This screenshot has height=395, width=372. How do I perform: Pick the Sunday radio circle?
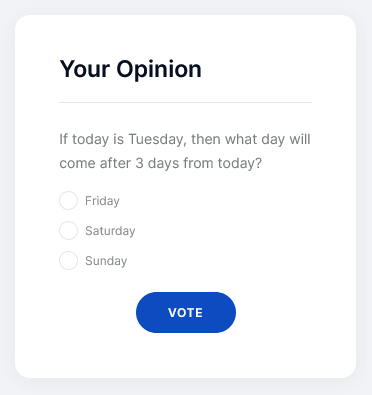point(68,260)
